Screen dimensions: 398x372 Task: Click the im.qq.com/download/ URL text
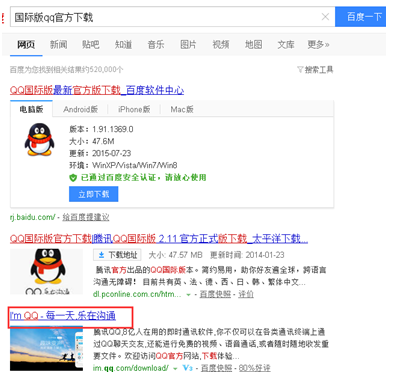(x=131, y=368)
